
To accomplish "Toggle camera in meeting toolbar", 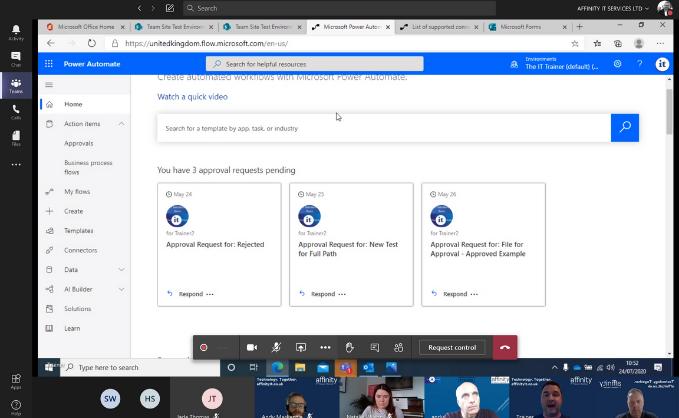I will [252, 347].
